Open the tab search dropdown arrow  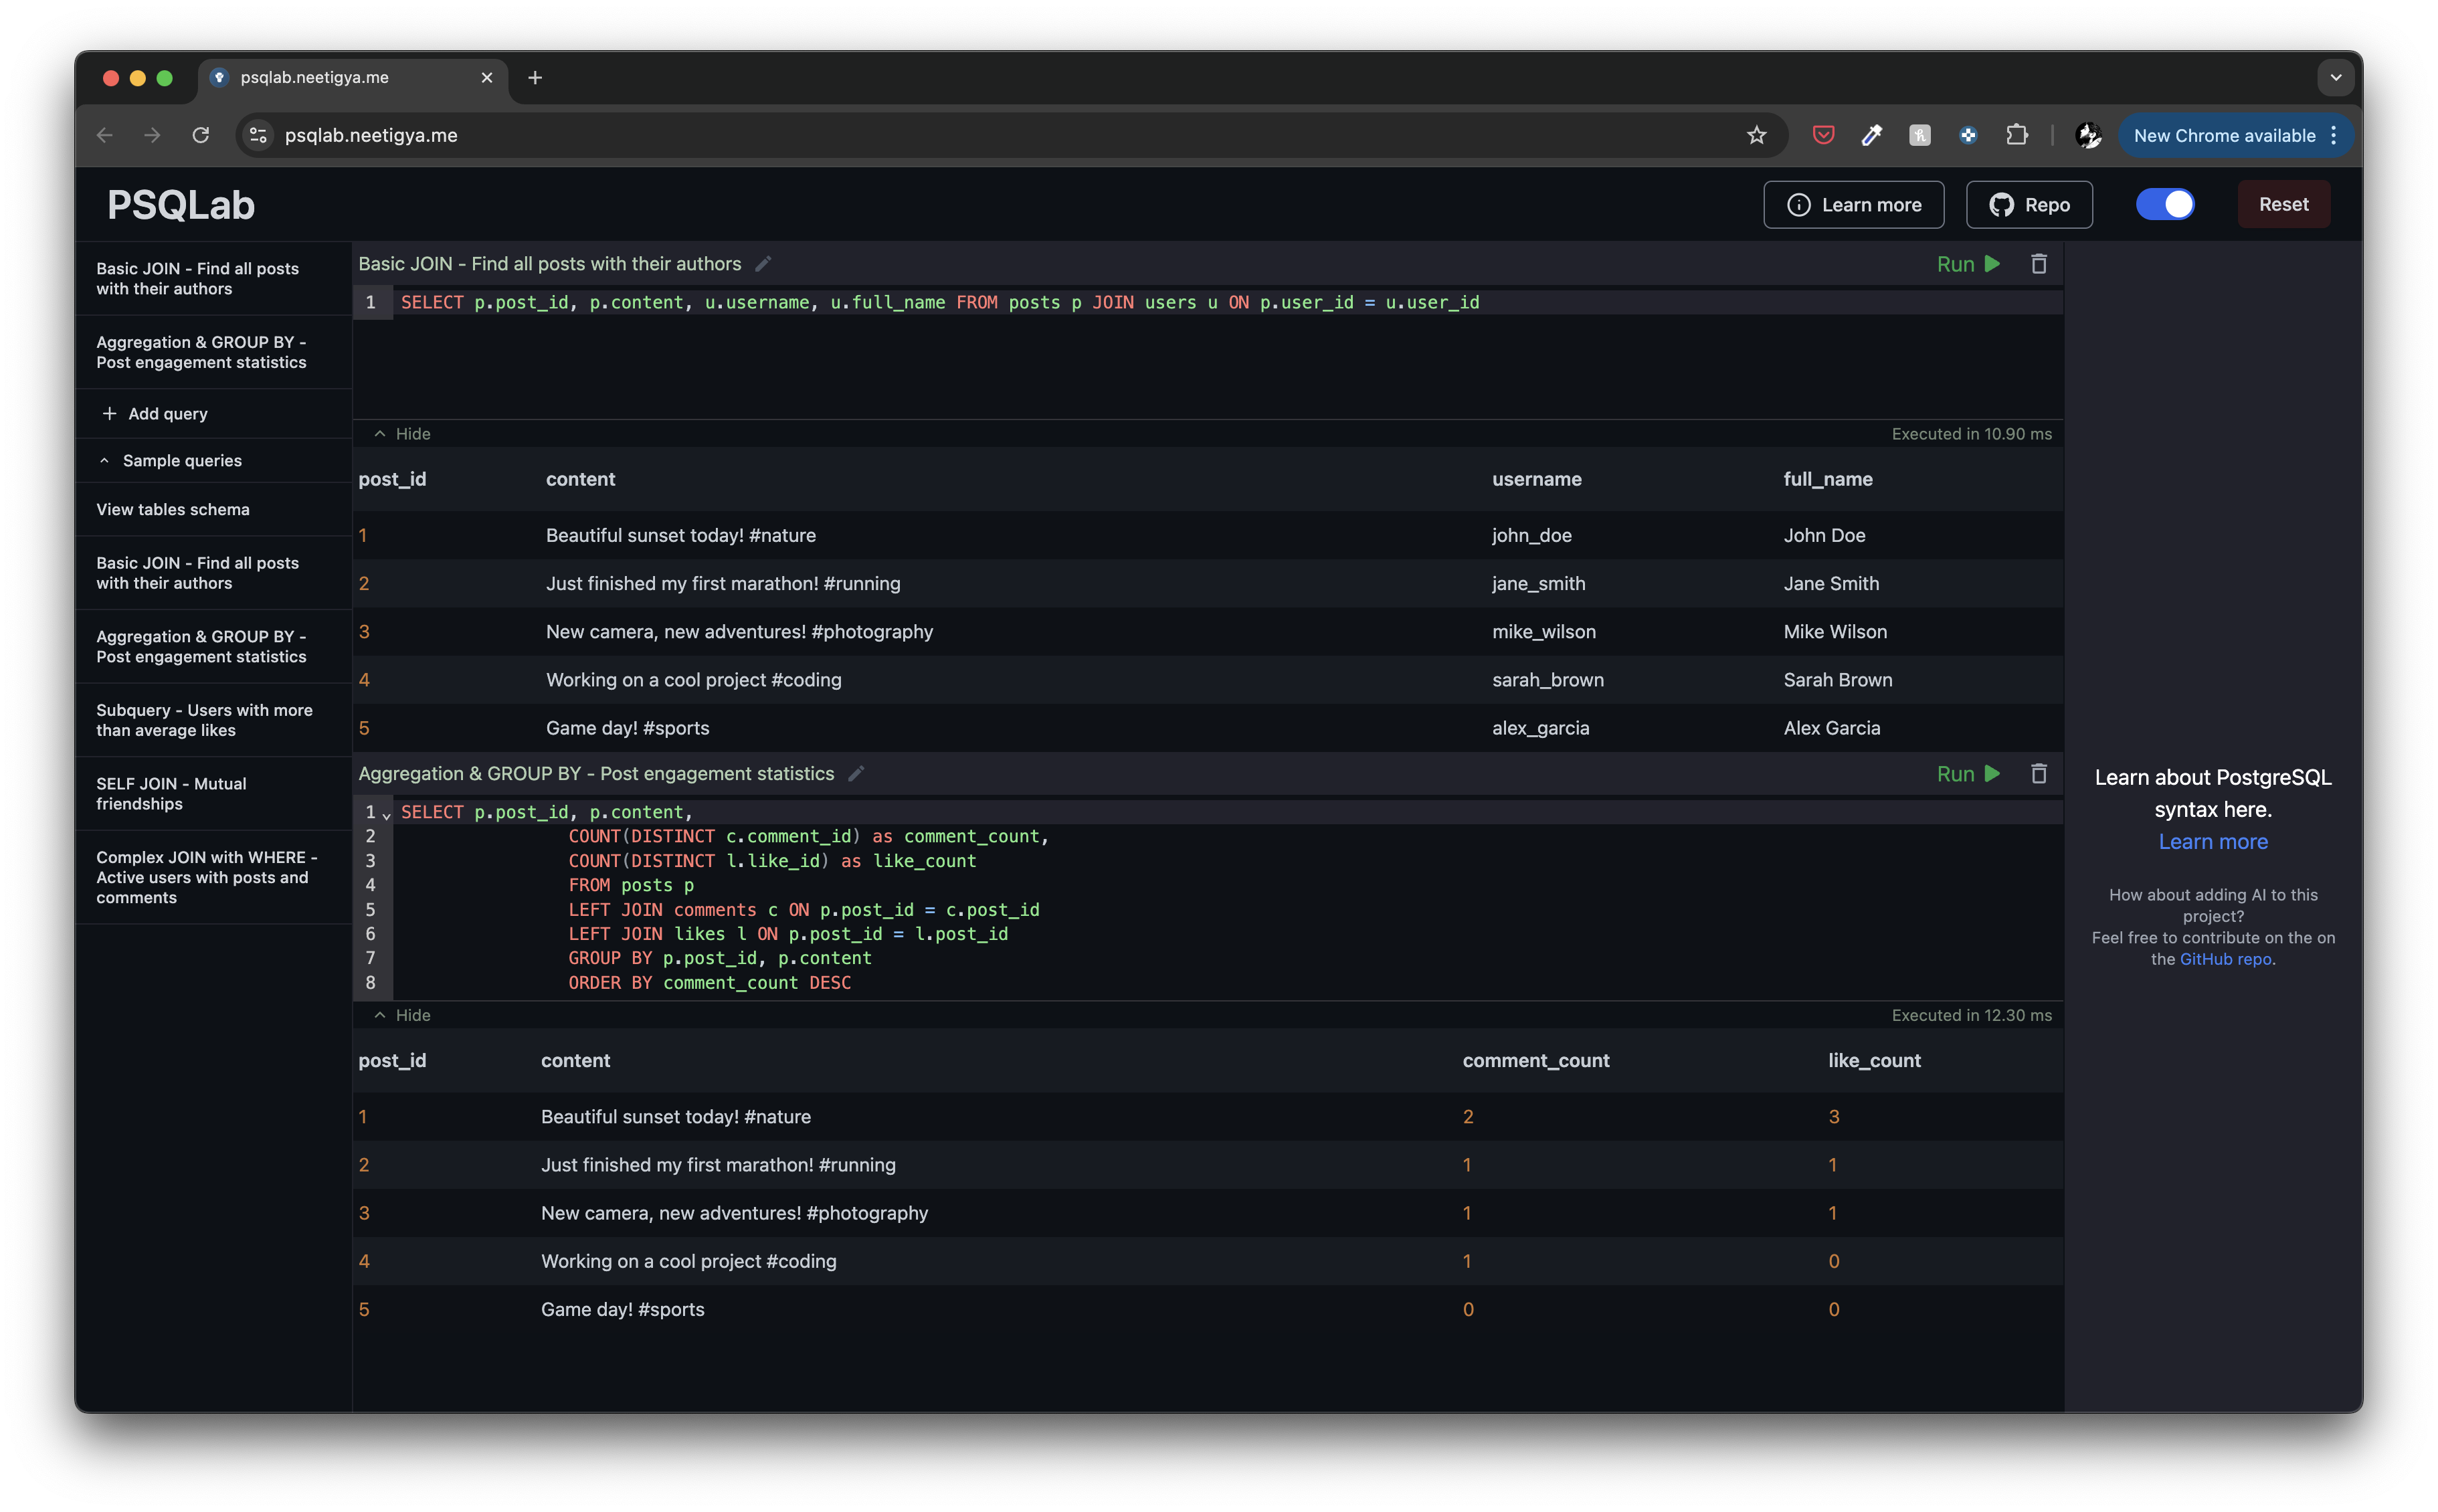tap(2335, 77)
